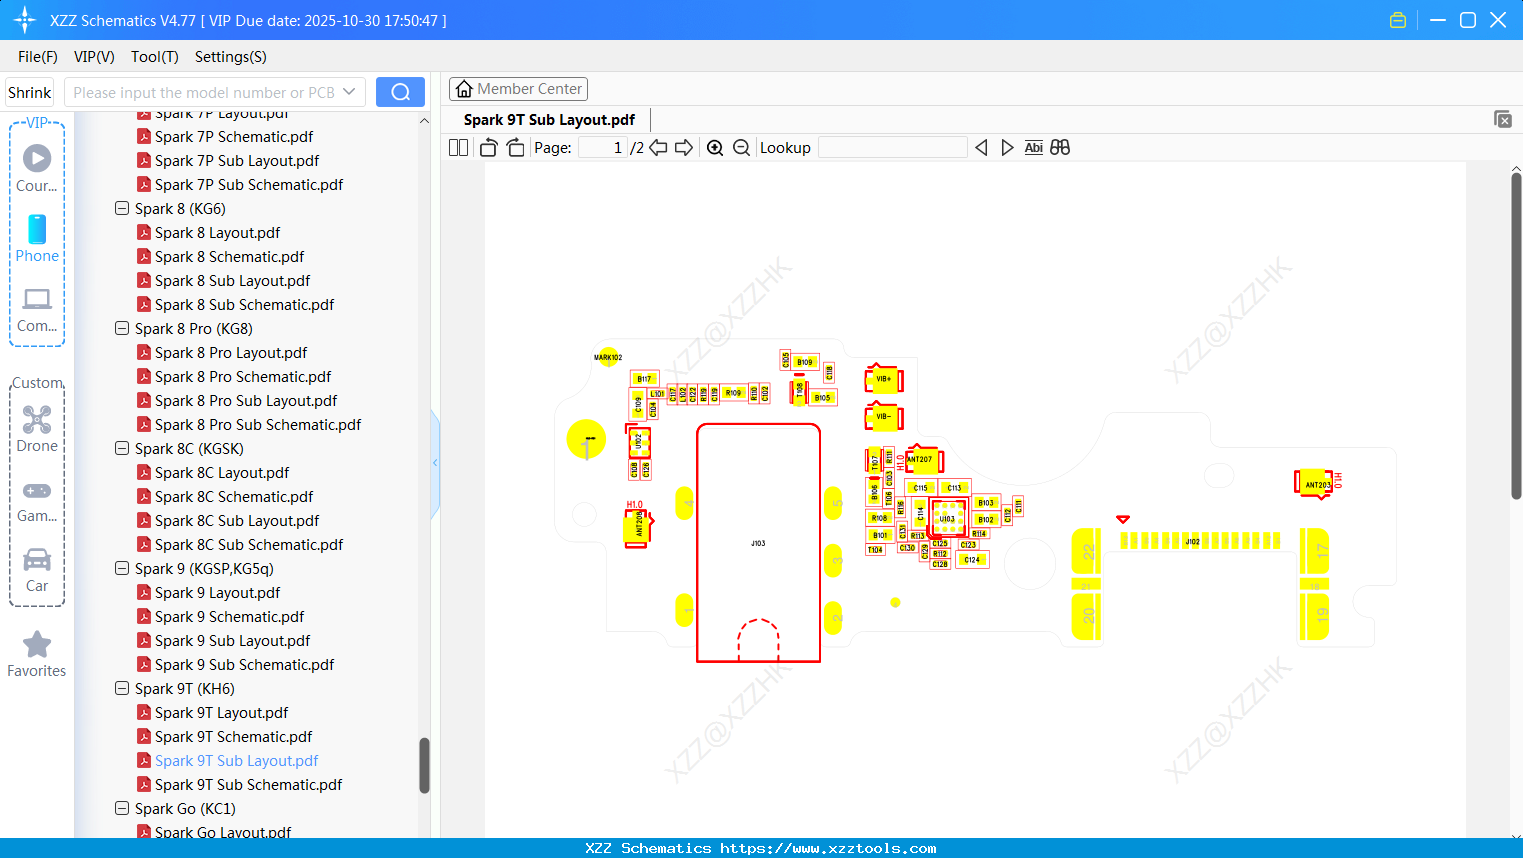Enable dual-page view mode
The image size is (1523, 858).
[457, 147]
